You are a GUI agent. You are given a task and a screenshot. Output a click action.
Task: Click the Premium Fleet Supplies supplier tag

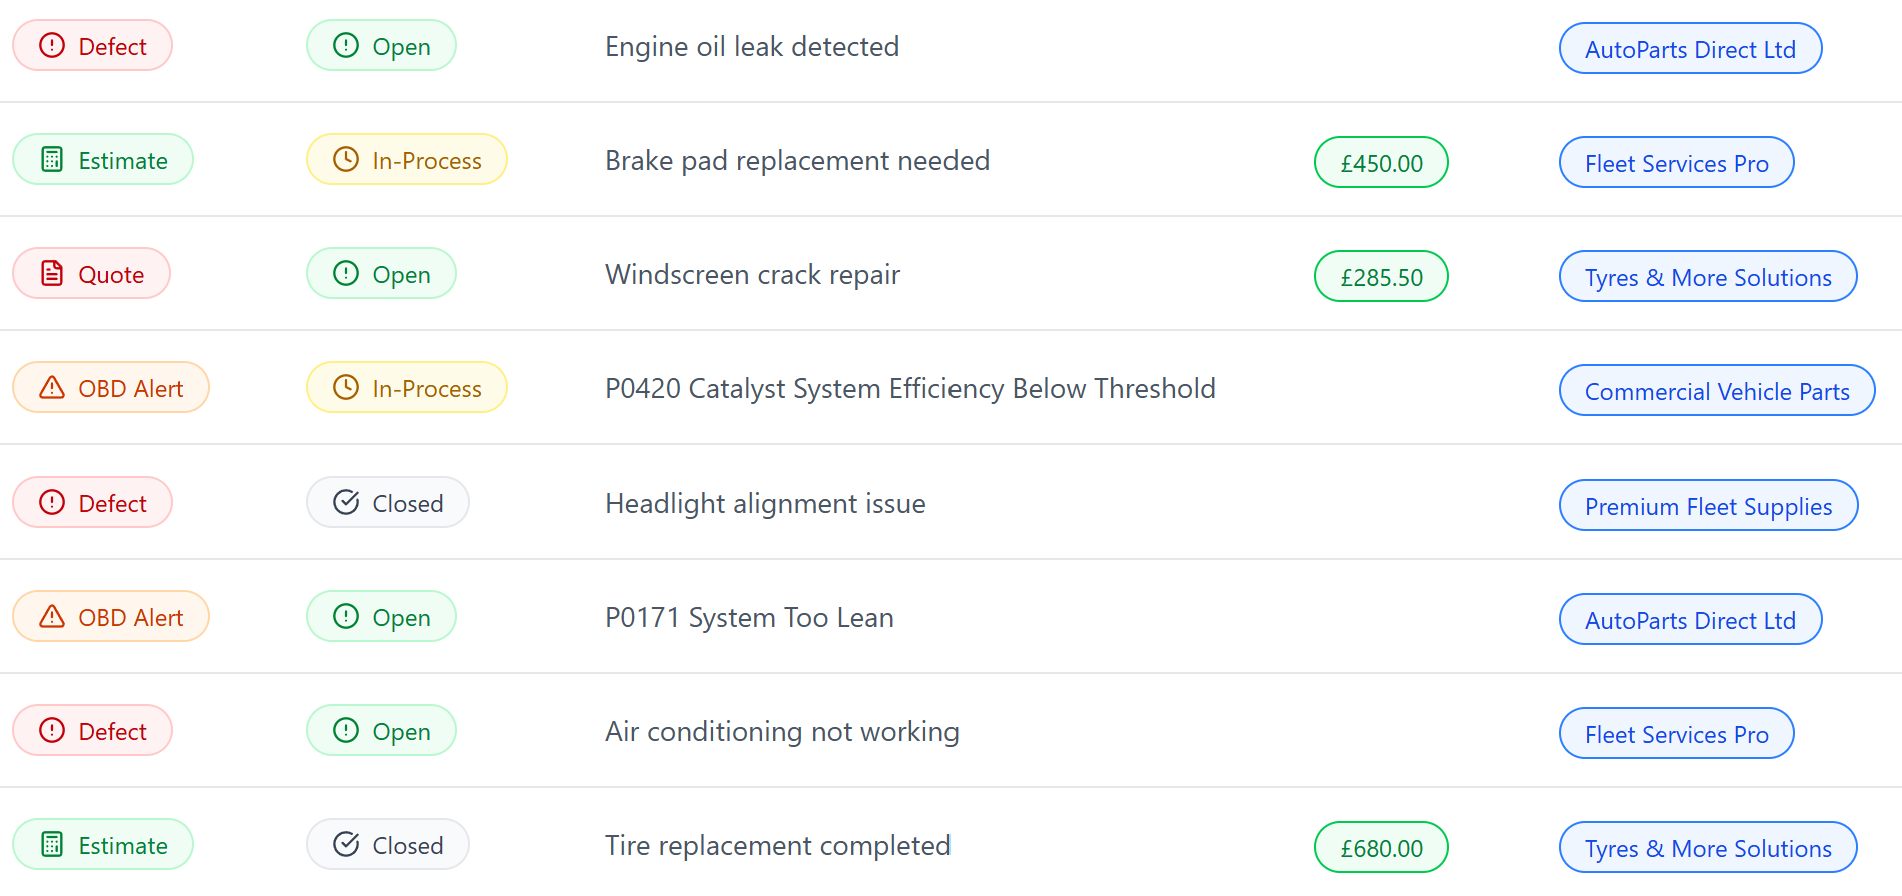1708,506
